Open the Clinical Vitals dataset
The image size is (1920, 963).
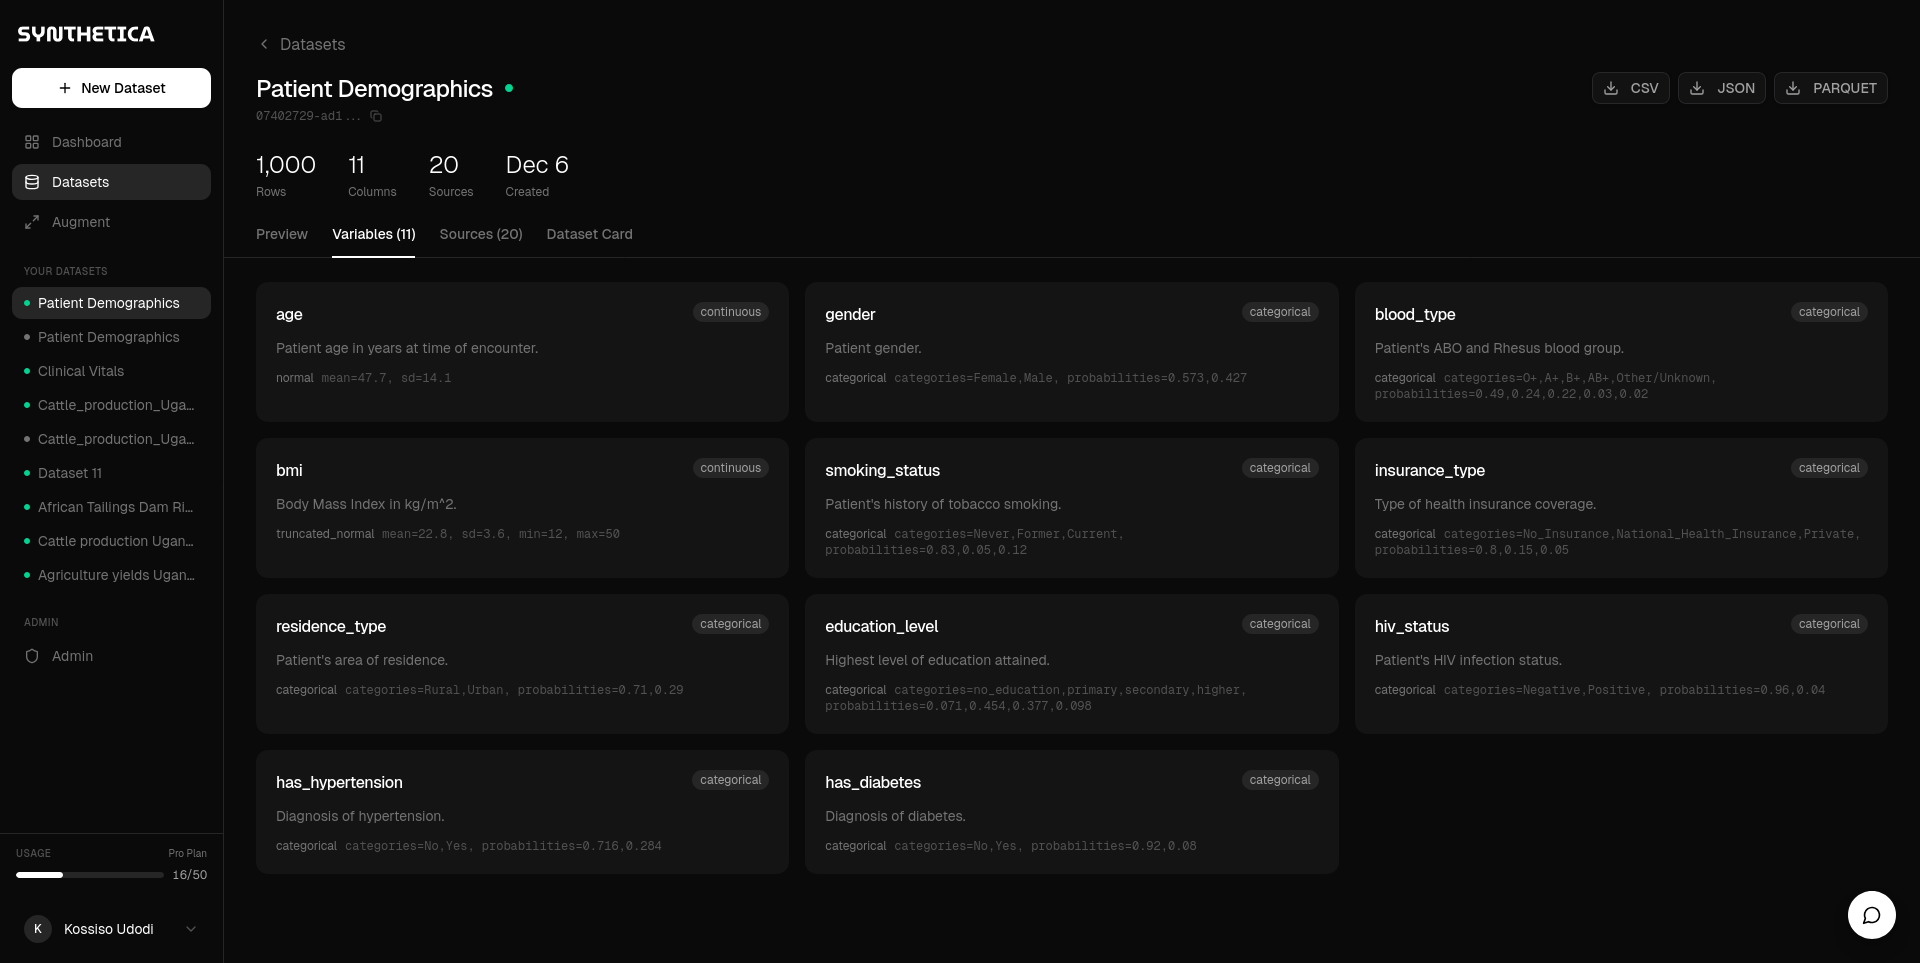point(111,371)
